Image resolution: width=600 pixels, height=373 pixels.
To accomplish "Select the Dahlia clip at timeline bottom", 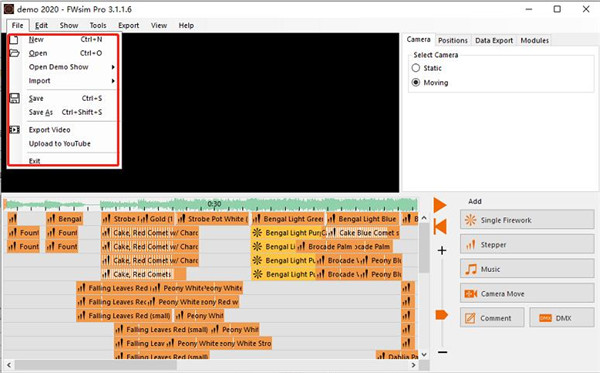I will coord(397,355).
